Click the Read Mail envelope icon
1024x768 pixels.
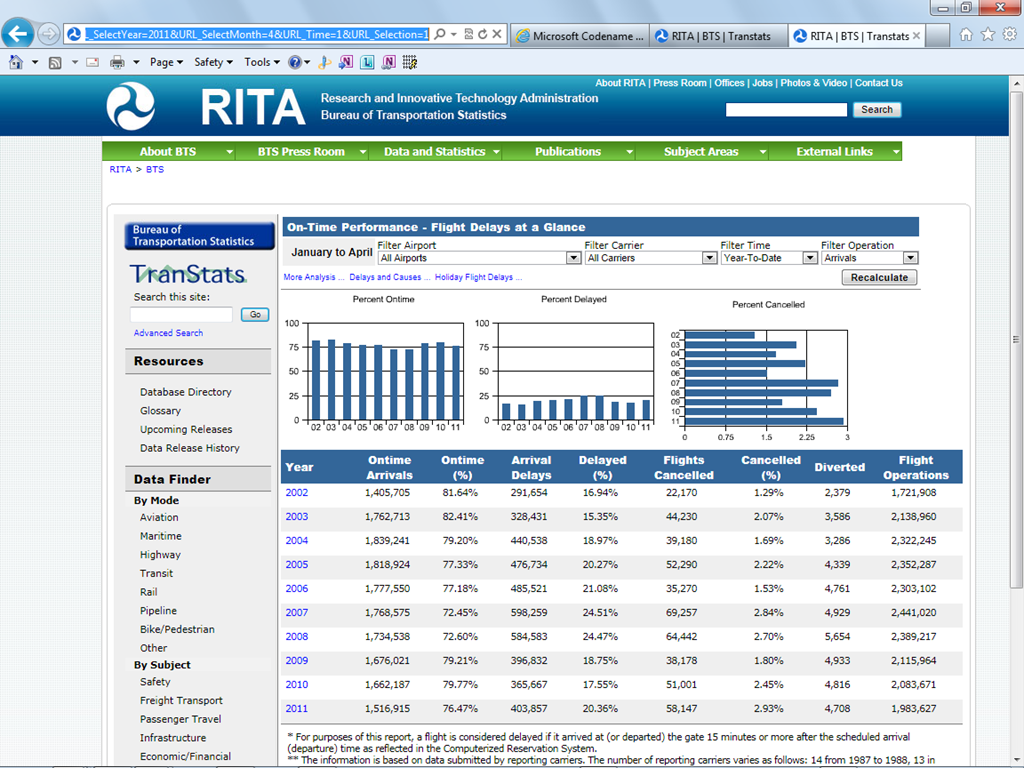point(92,62)
